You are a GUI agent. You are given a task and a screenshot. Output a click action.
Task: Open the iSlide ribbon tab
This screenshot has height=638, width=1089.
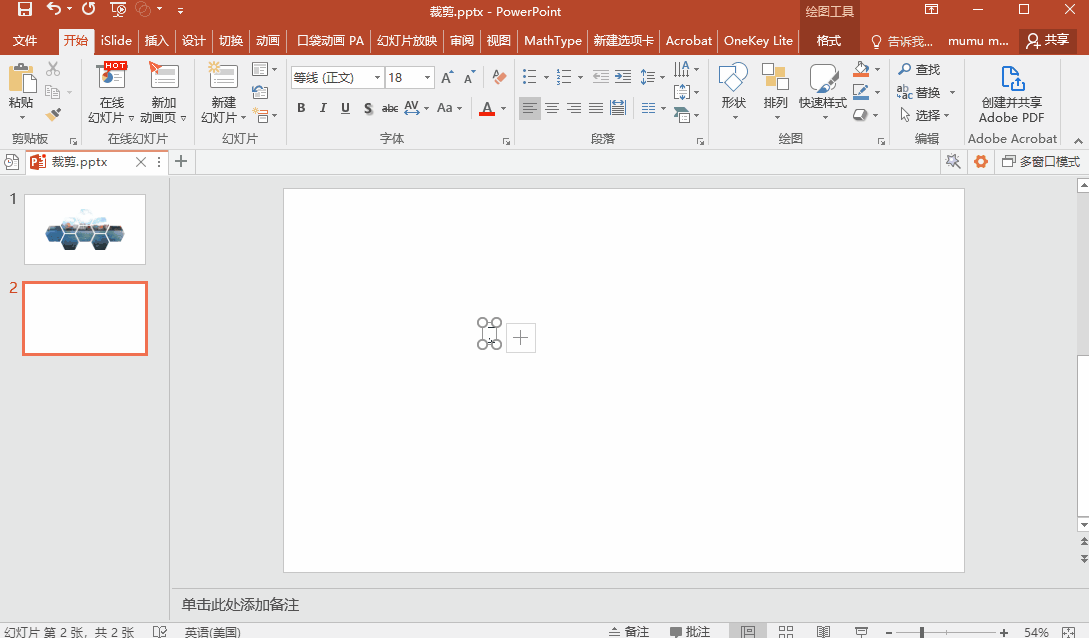[x=116, y=41]
